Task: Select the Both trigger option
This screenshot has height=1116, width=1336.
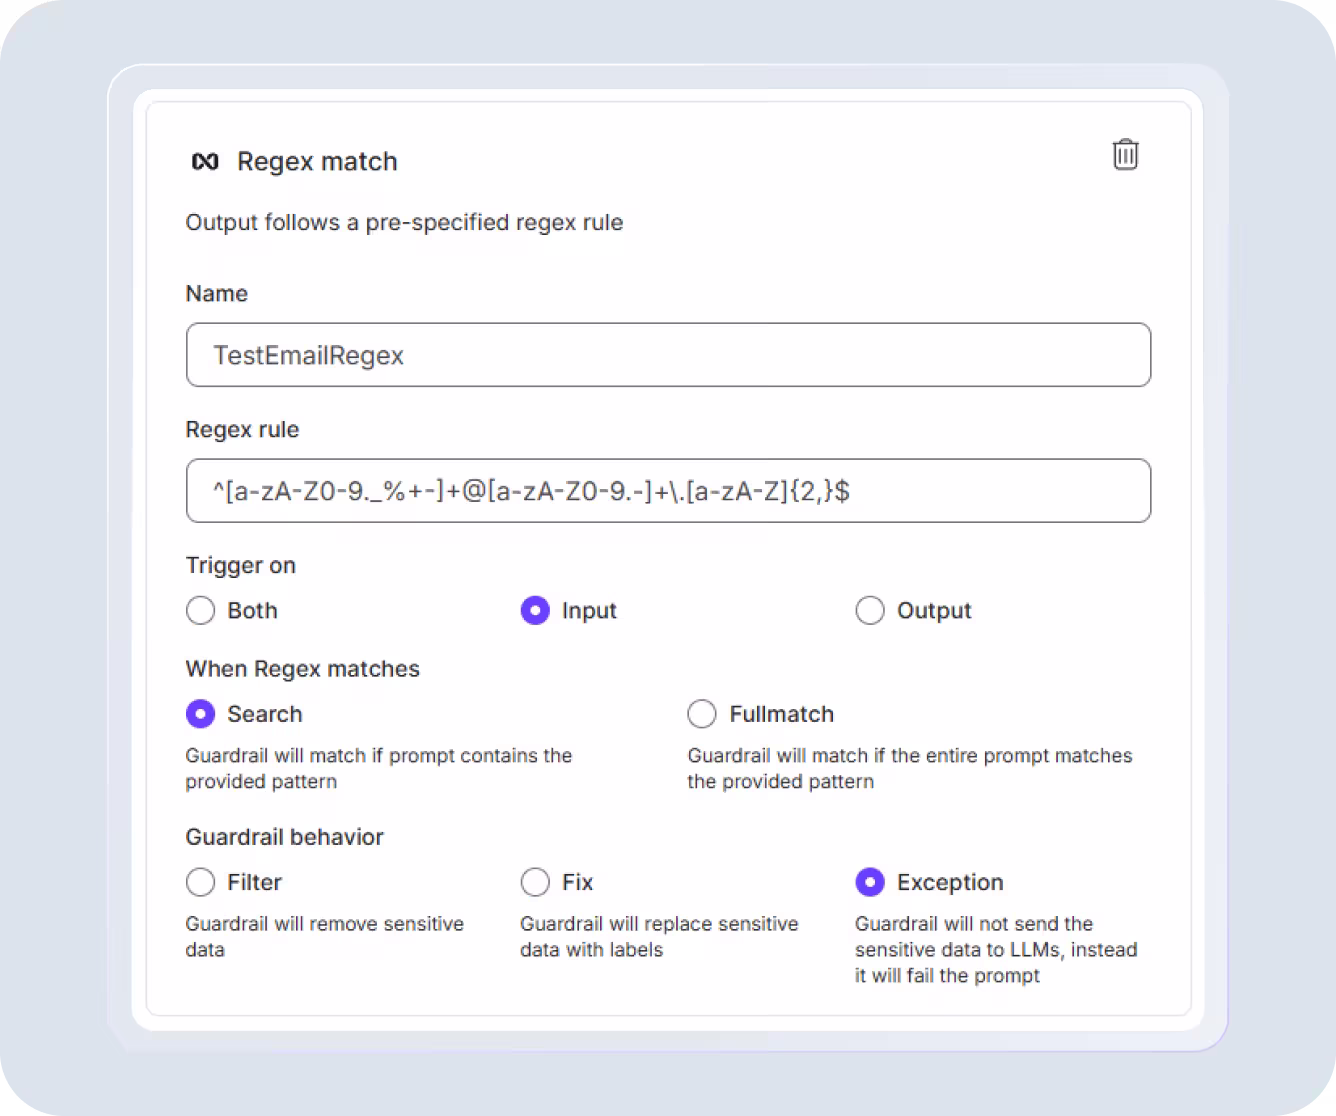Action: pos(200,610)
